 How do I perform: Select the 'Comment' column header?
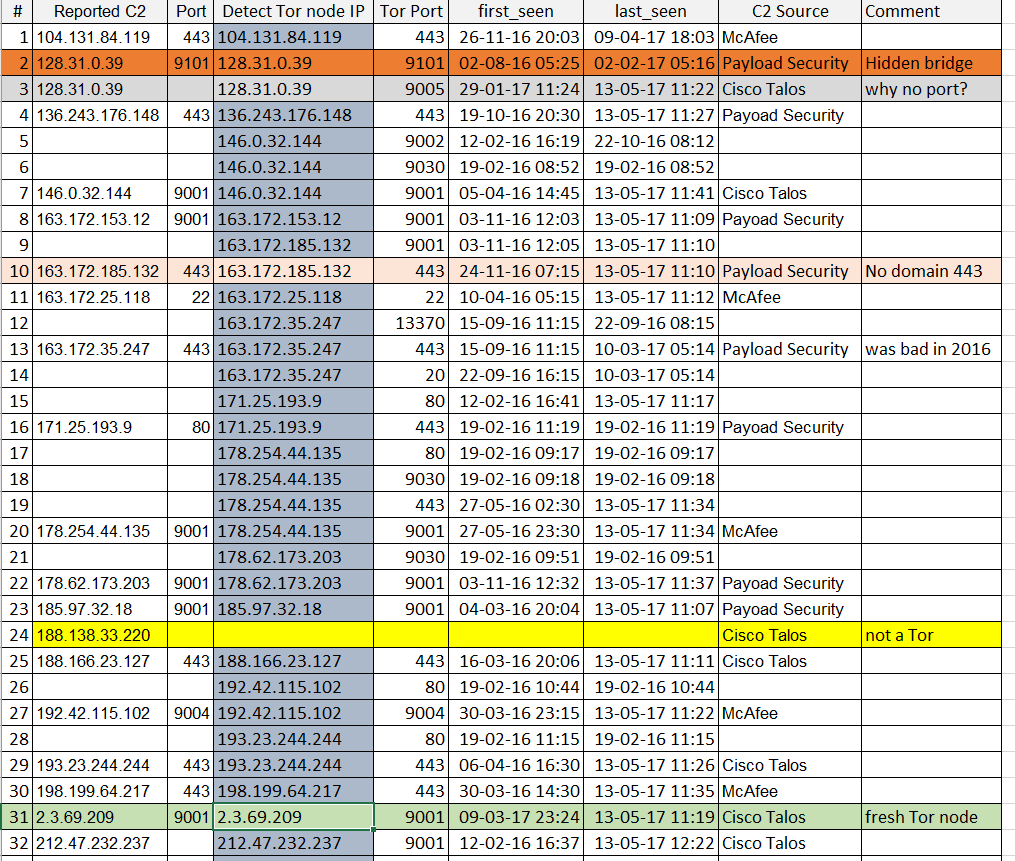[902, 12]
